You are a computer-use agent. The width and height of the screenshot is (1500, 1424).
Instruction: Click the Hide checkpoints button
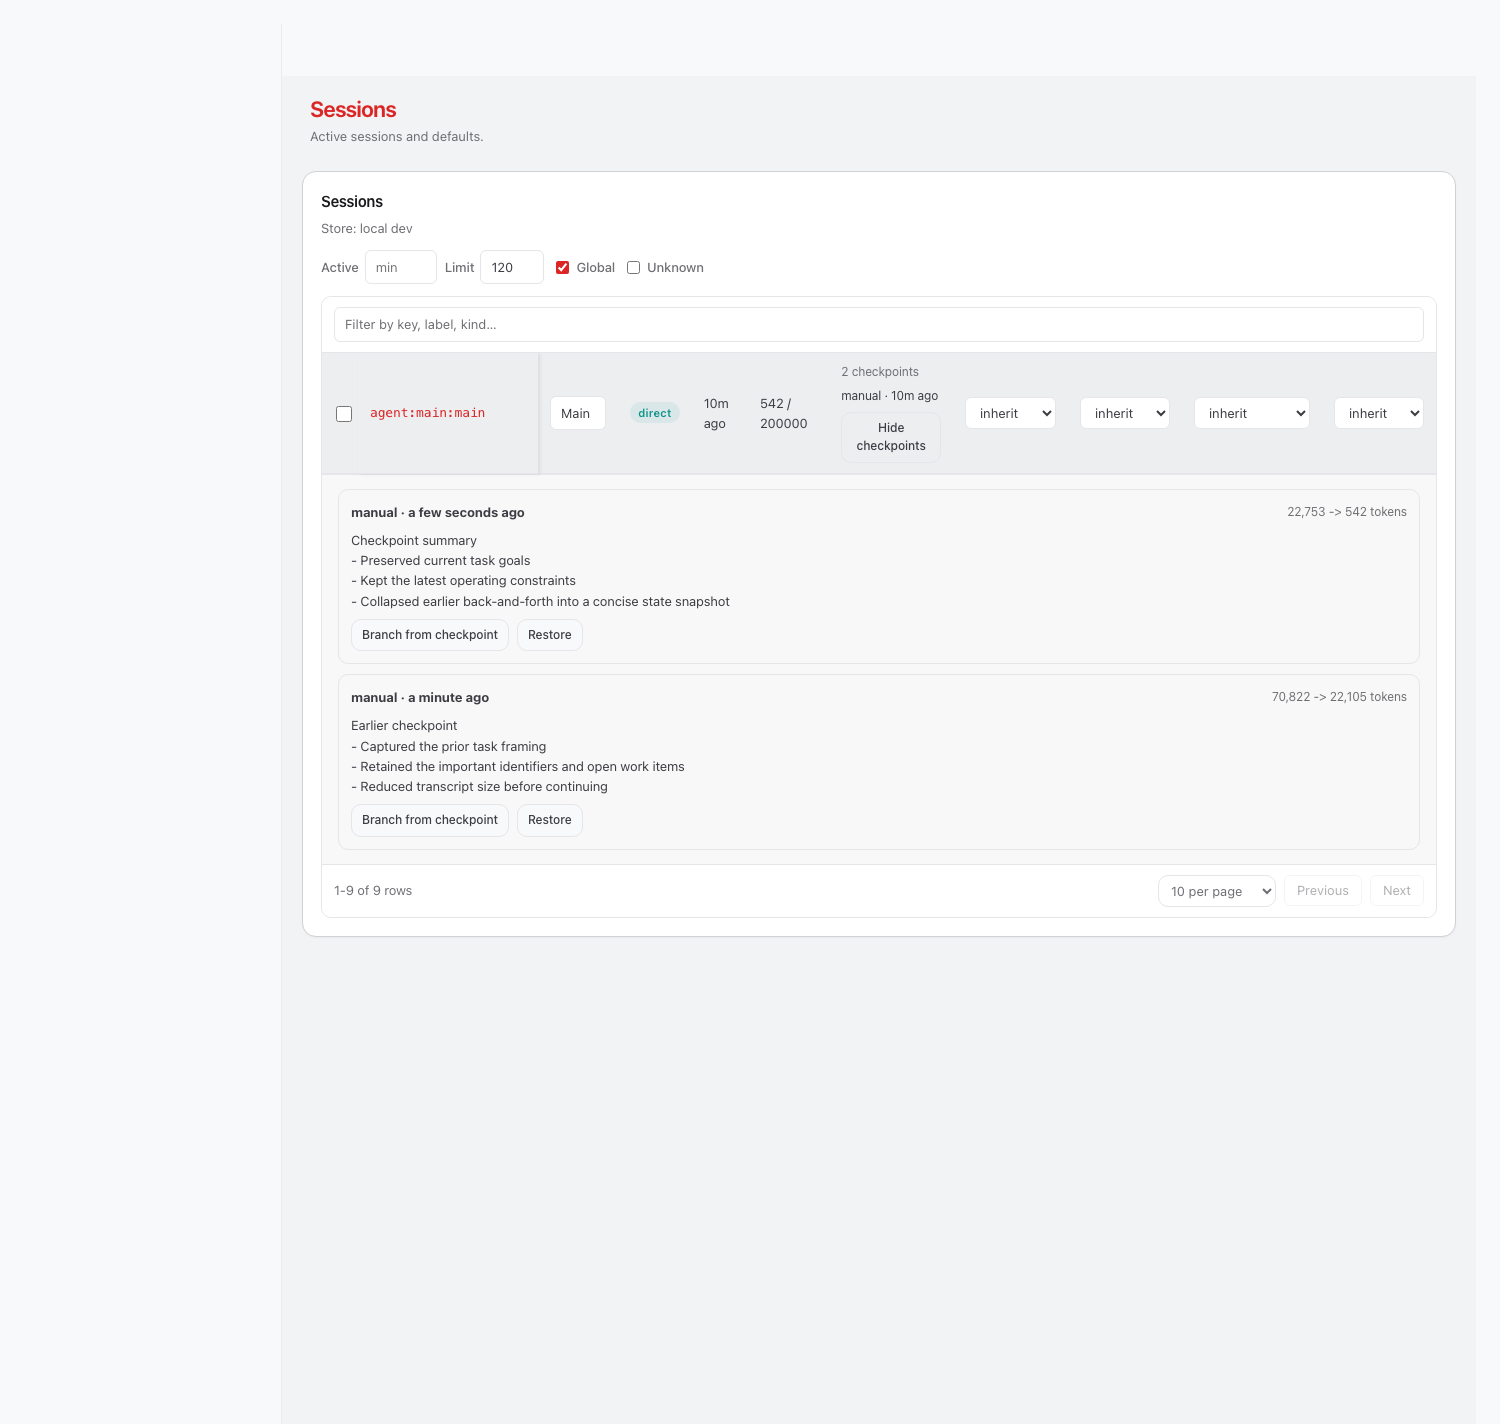tap(890, 437)
